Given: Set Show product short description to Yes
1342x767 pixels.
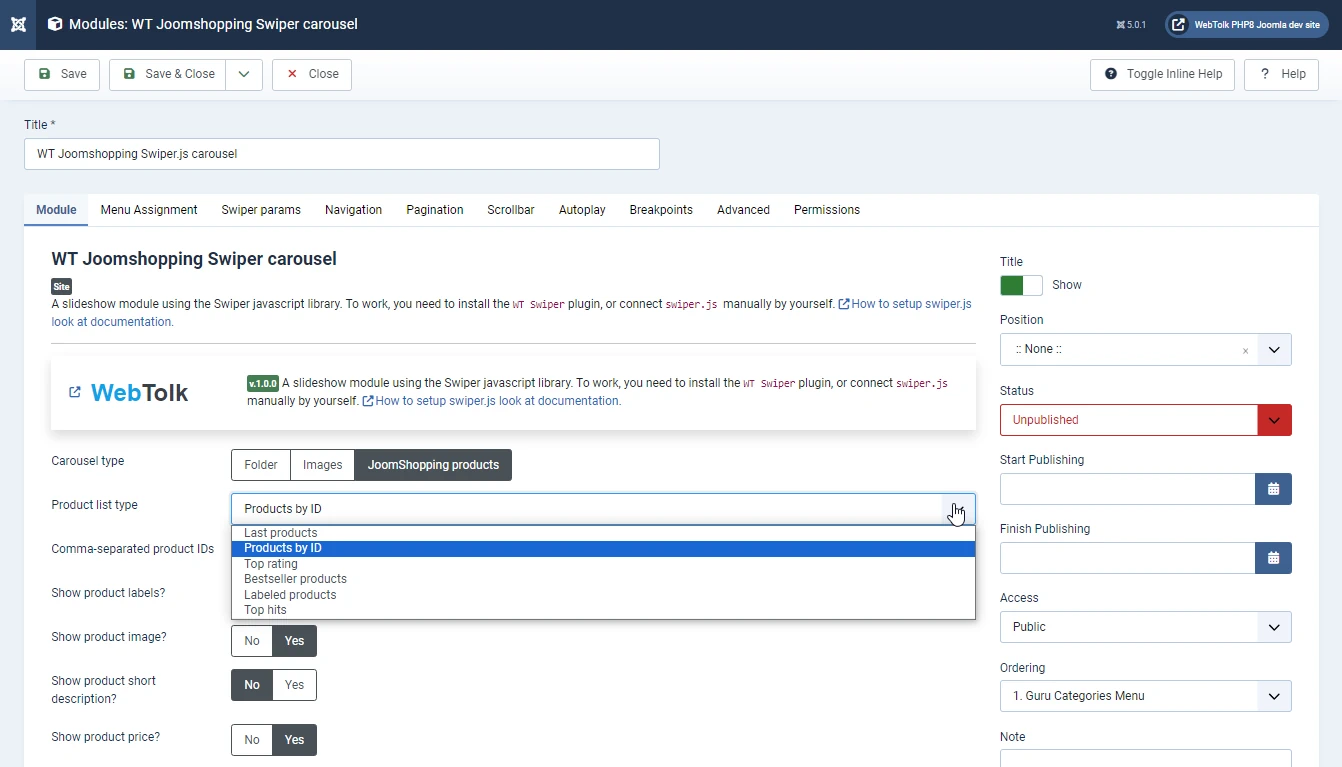Looking at the screenshot, I should 295,685.
